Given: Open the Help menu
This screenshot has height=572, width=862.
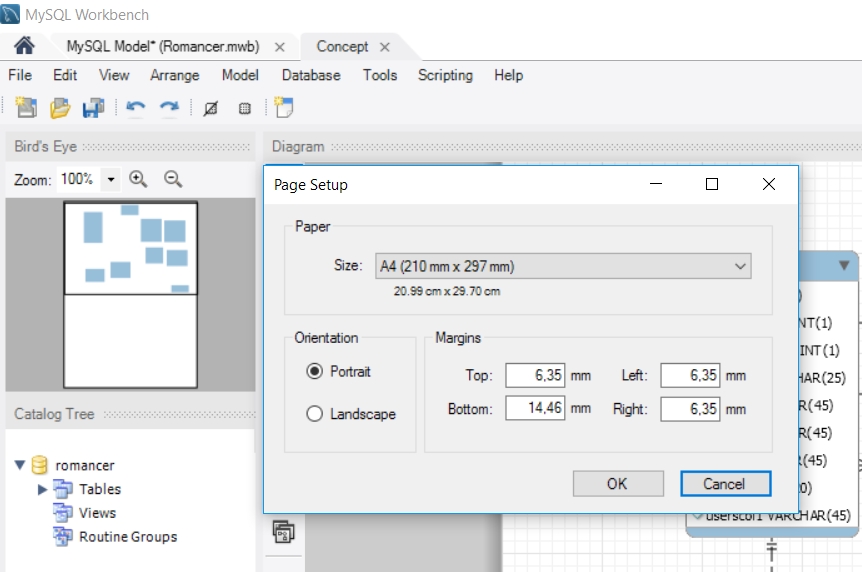Looking at the screenshot, I should (509, 75).
